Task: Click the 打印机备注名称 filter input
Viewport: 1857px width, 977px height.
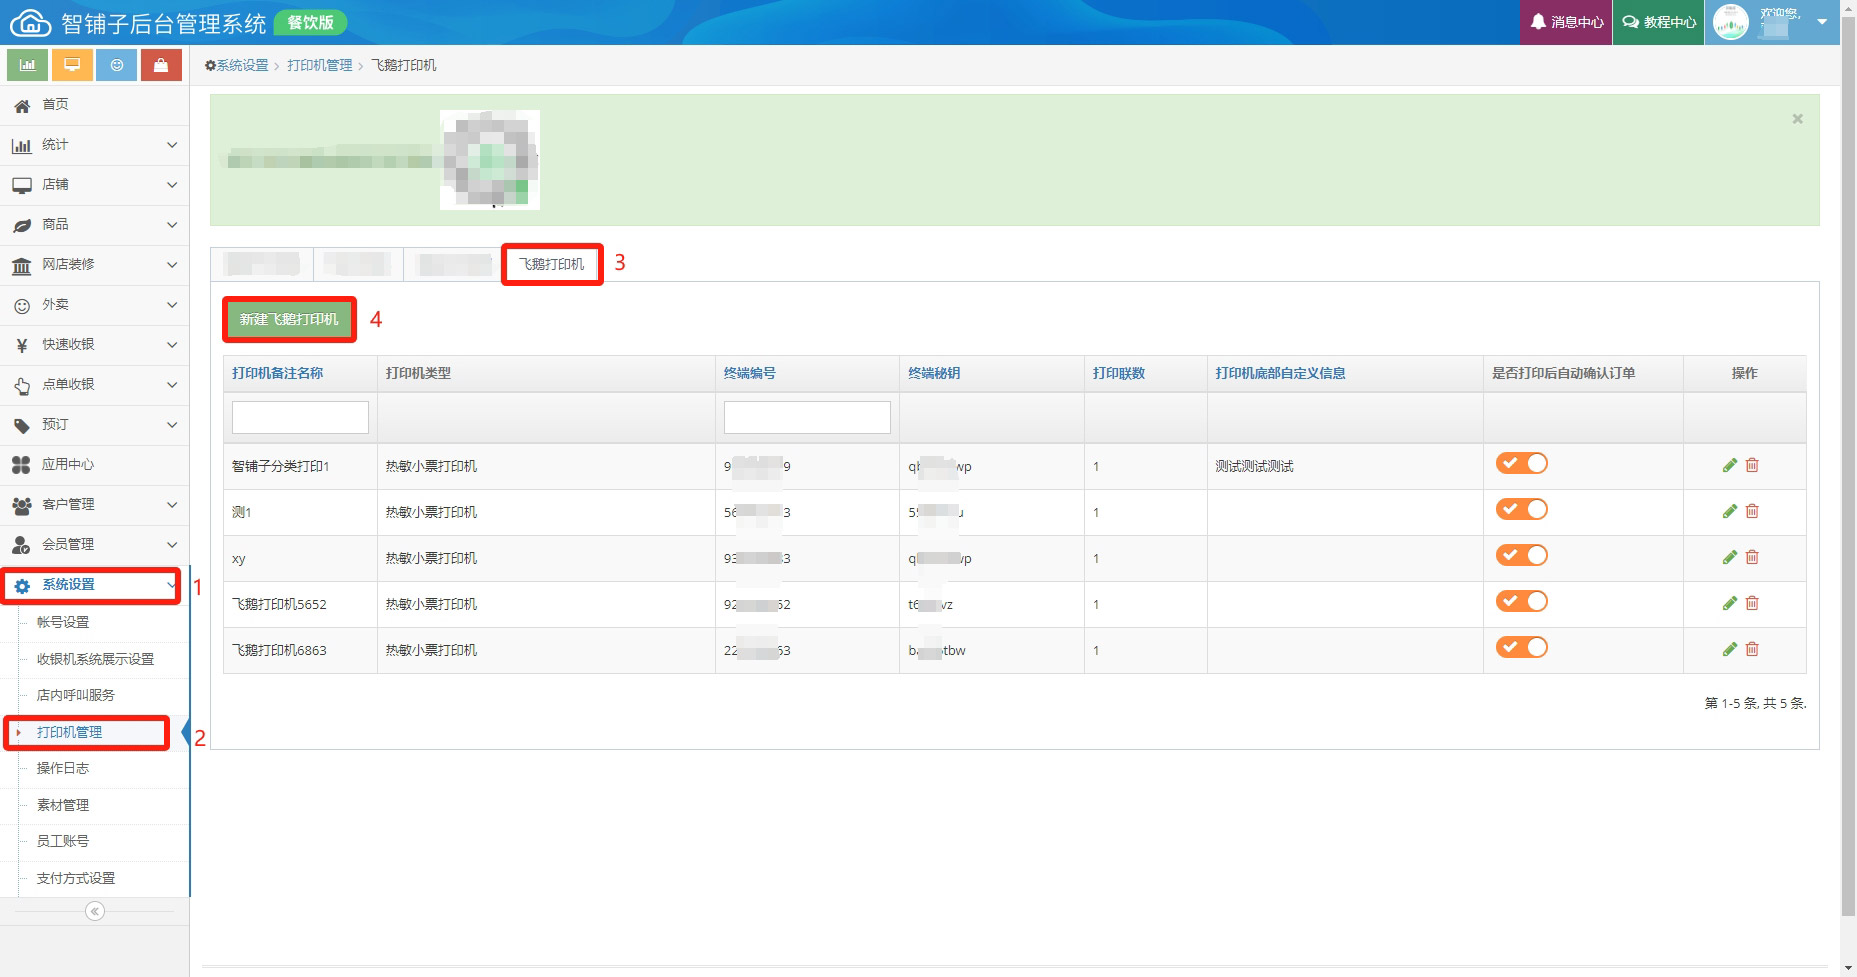Action: 300,417
